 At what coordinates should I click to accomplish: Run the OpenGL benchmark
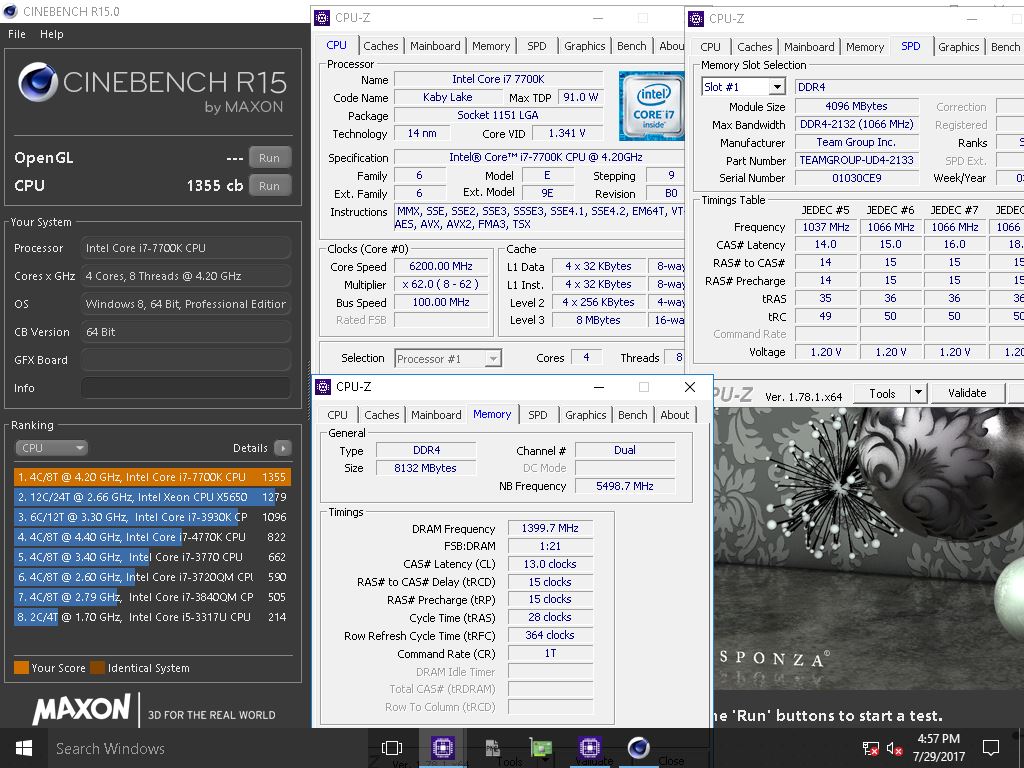269,158
